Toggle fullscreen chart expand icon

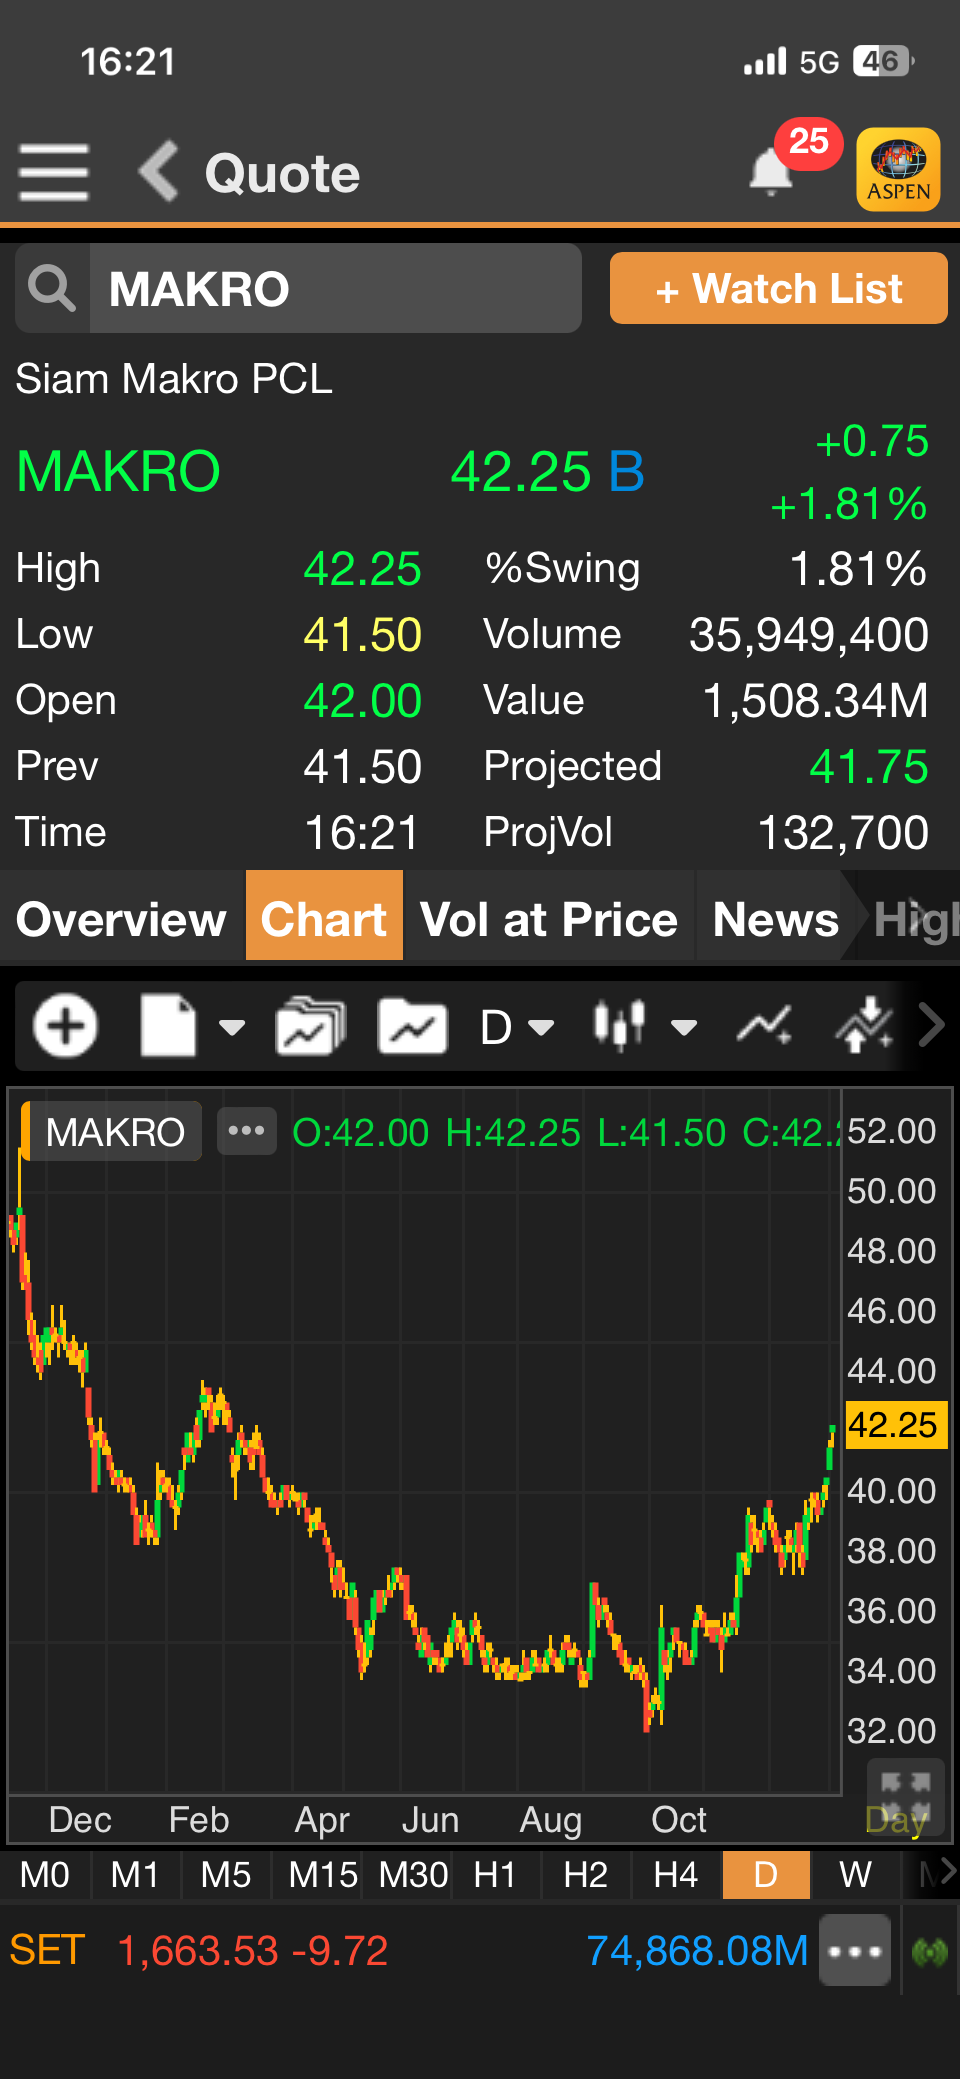pyautogui.click(x=906, y=1795)
